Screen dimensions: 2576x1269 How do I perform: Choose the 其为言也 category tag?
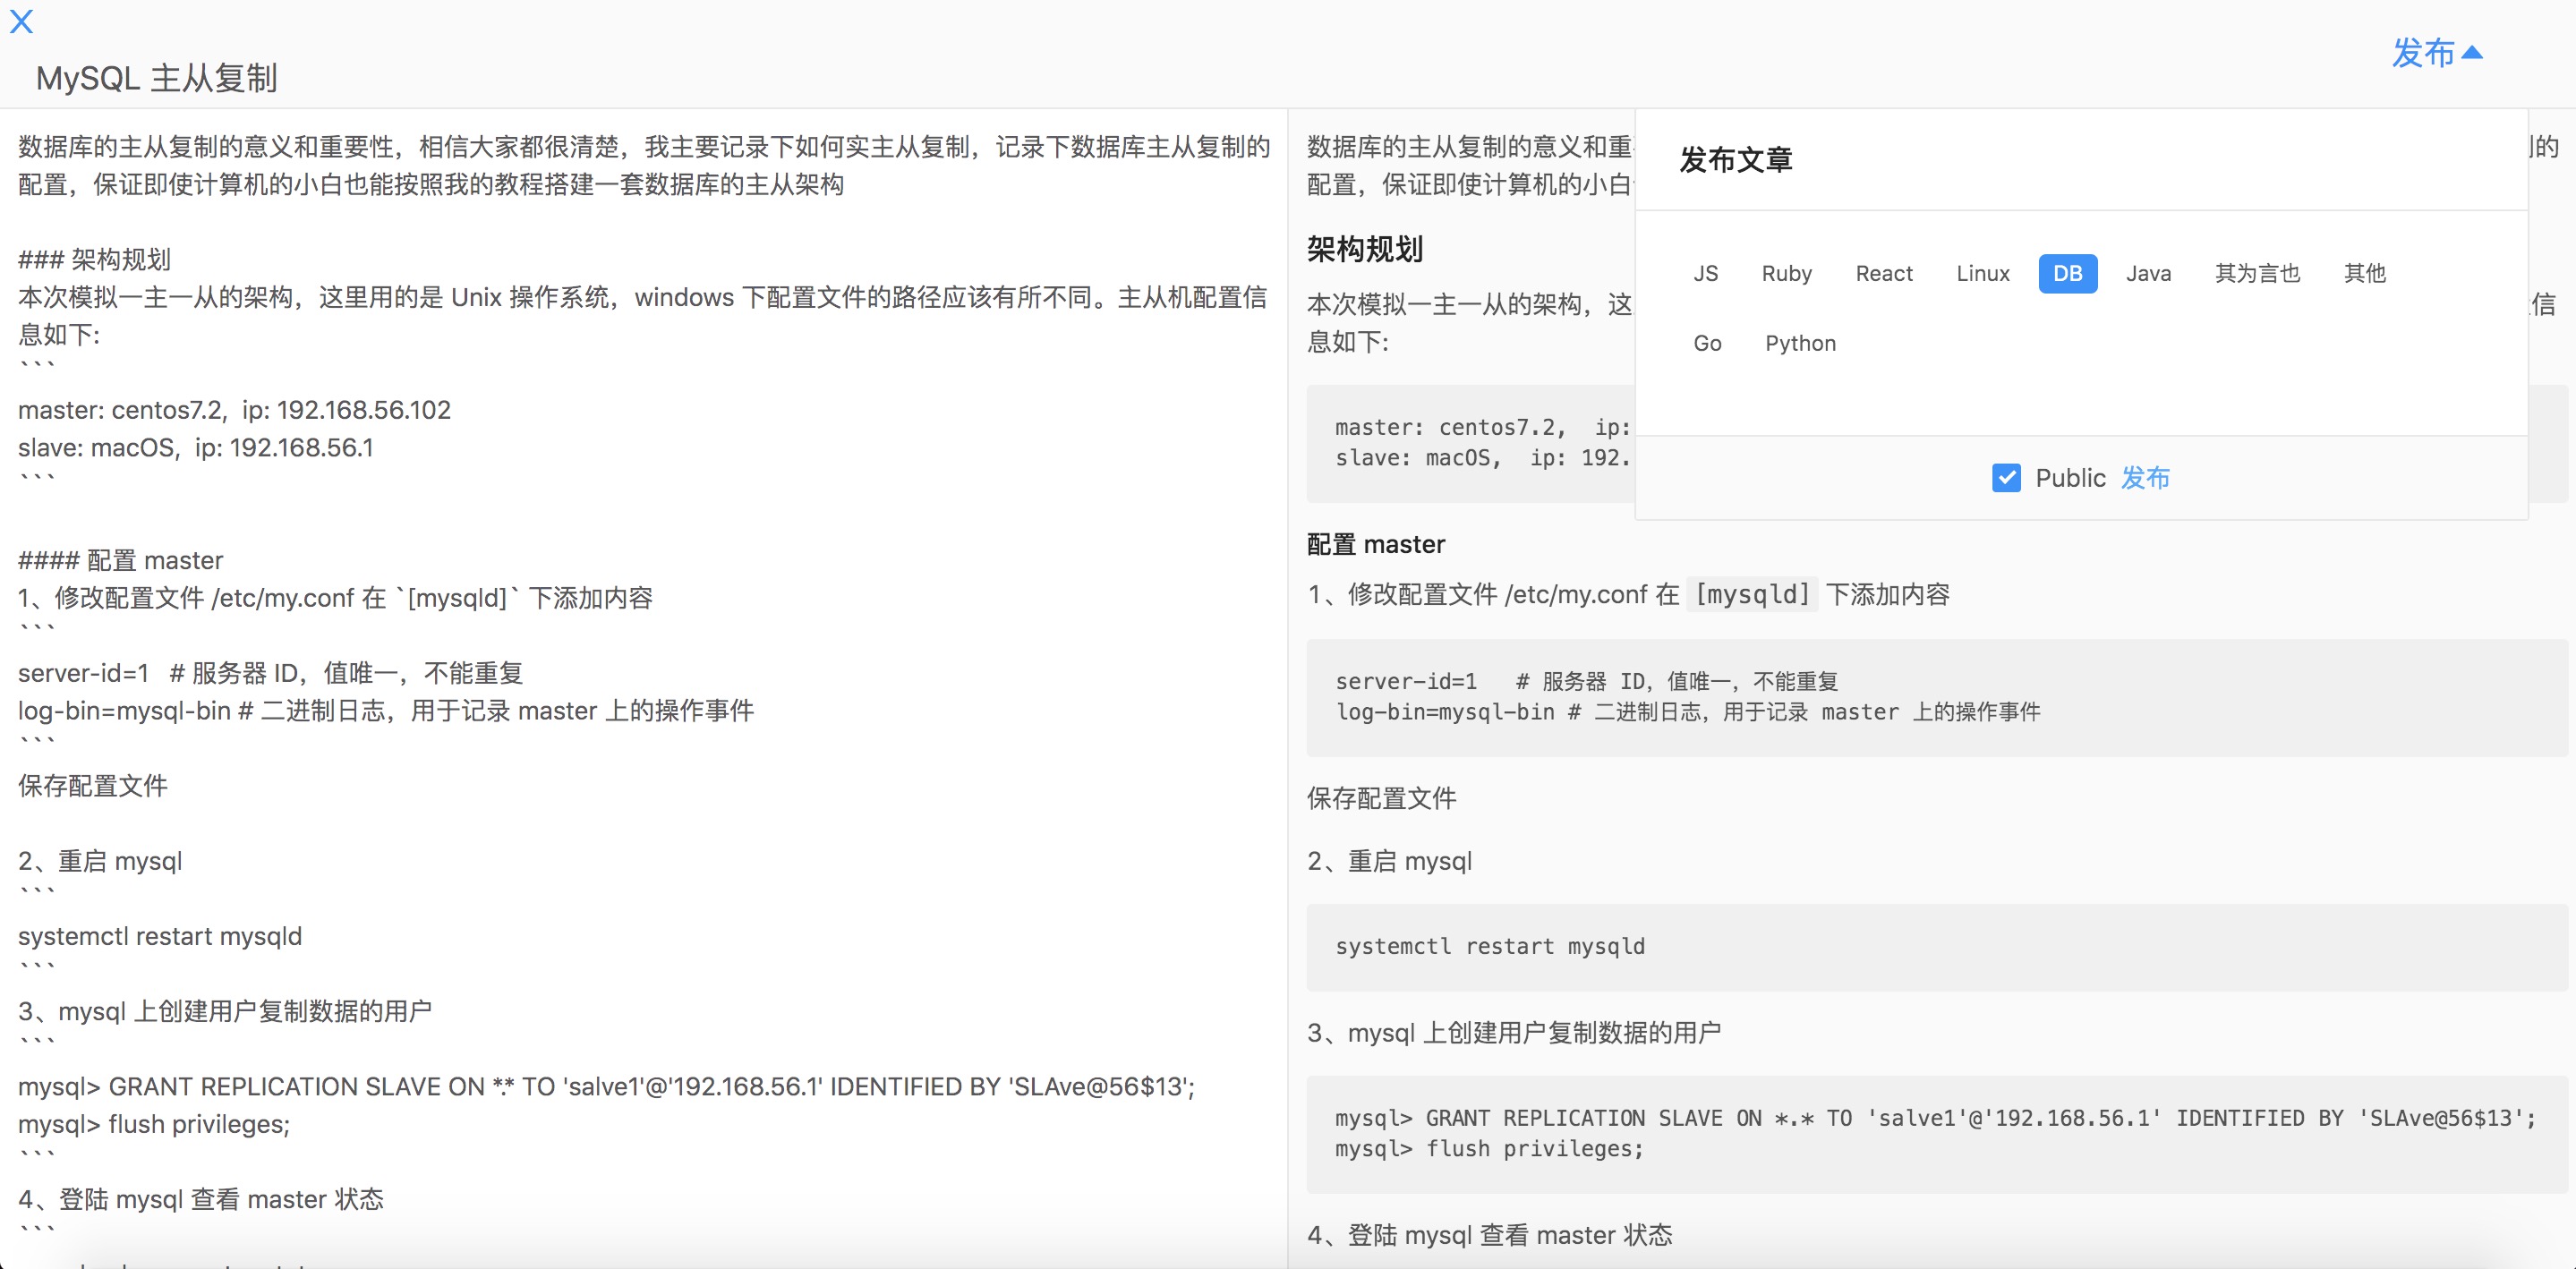2257,273
